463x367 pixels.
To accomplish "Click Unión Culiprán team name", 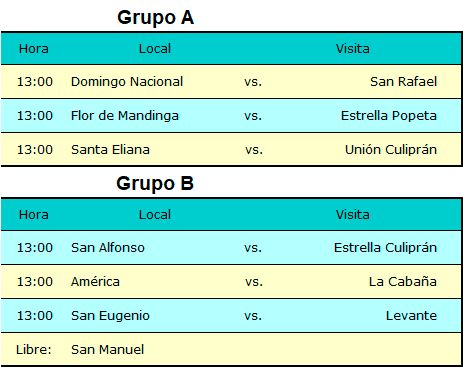I will (391, 150).
